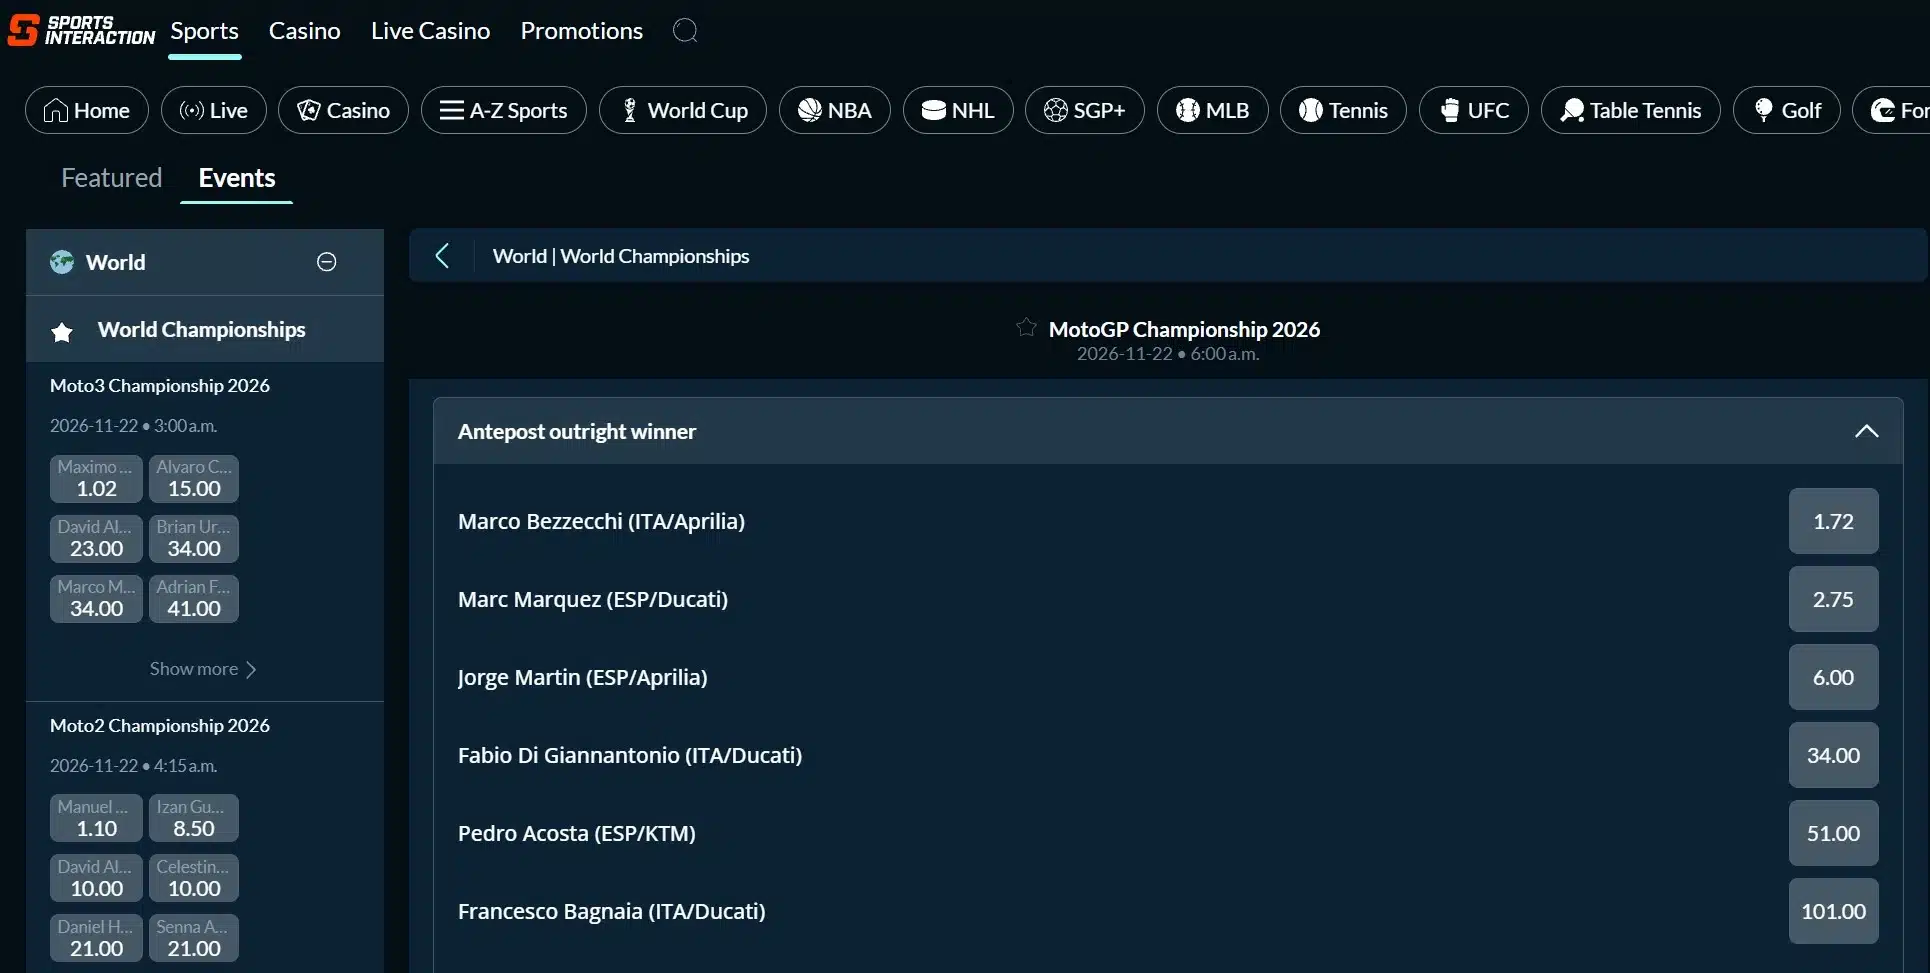Bet Fabio Di Giannantonio at 34.00
1930x973 pixels.
point(1833,755)
